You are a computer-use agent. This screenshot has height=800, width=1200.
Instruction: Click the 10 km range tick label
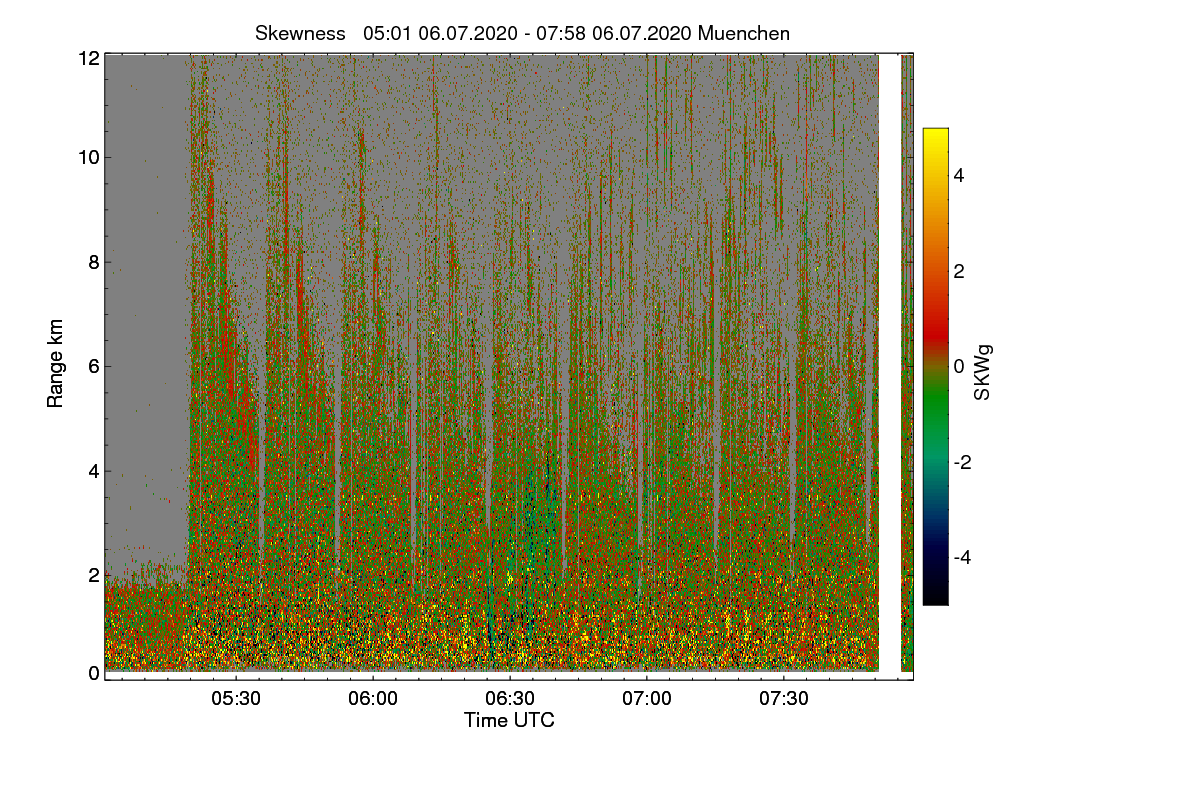88,157
